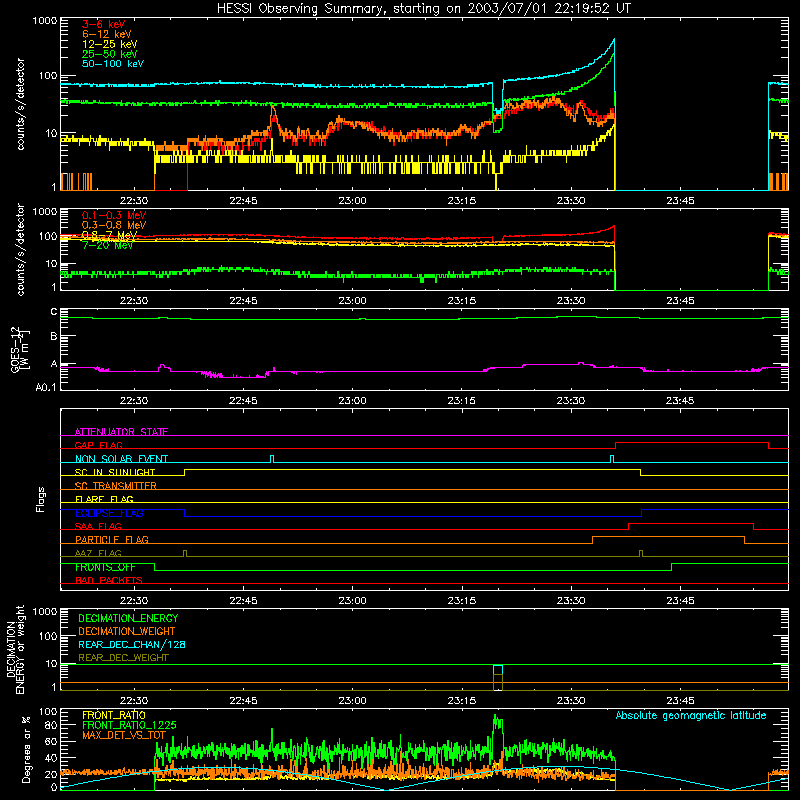Click the DECIMATION_ENERGY legend label
This screenshot has width=800, height=800.
(x=128, y=618)
